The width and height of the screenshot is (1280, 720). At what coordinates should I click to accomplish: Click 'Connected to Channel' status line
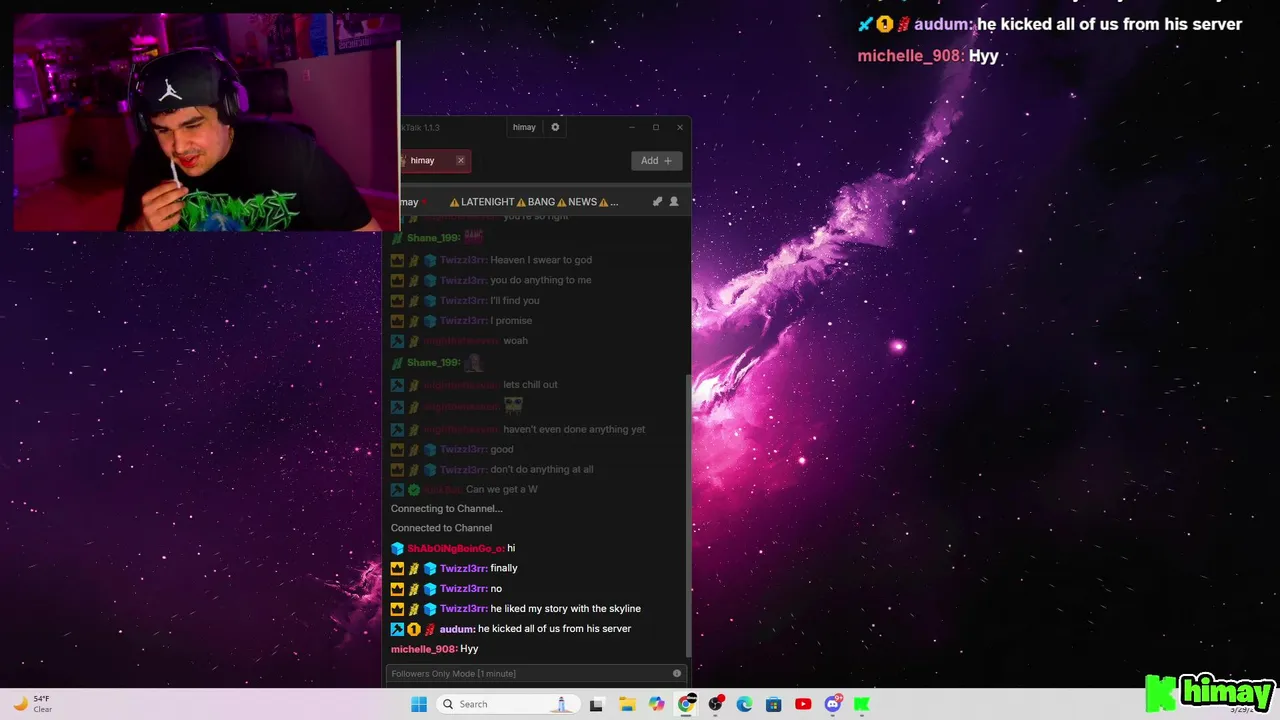[x=441, y=528]
